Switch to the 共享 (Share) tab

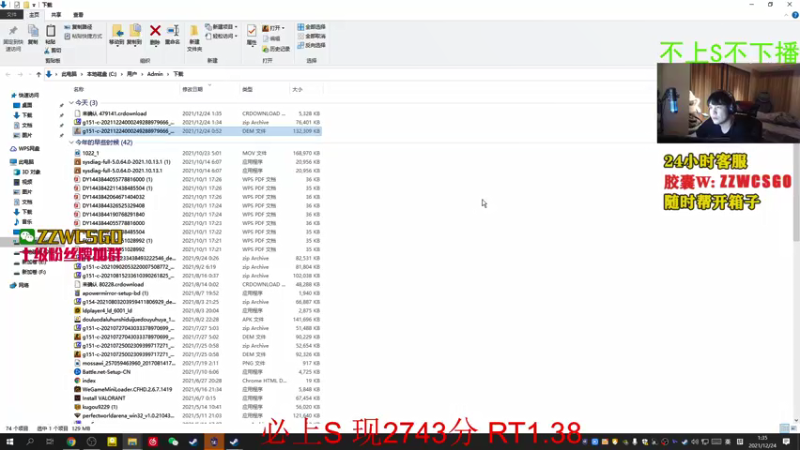(x=56, y=15)
